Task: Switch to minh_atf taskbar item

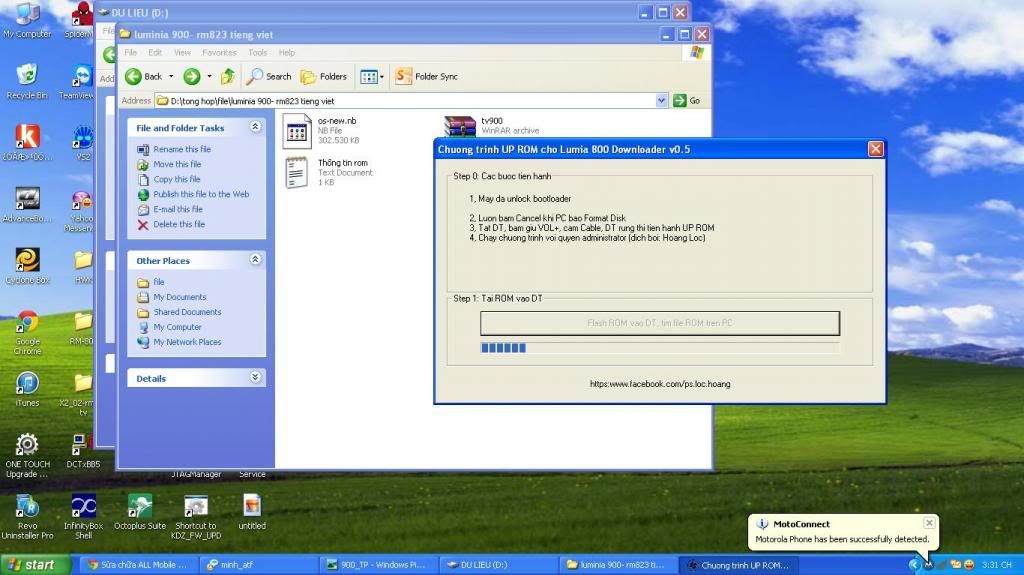Action: 257,565
